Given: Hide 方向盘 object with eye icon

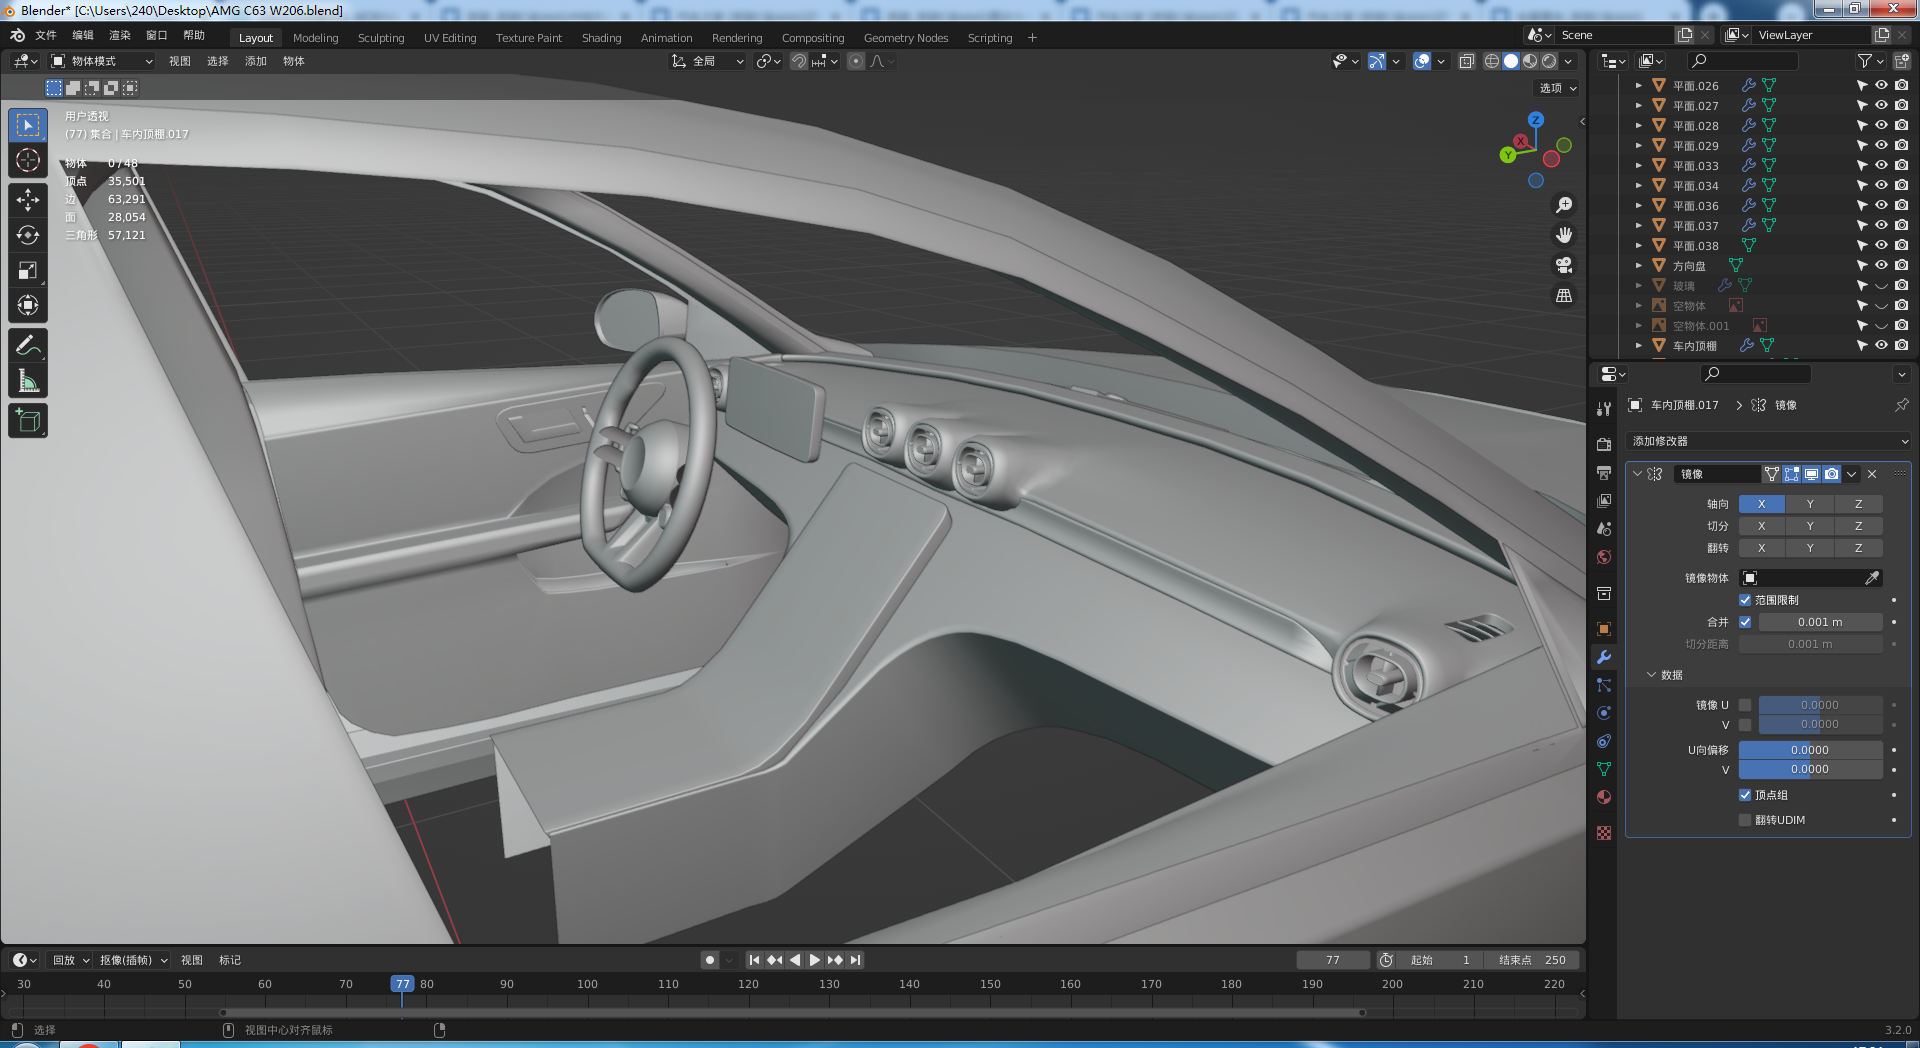Looking at the screenshot, I should point(1881,266).
